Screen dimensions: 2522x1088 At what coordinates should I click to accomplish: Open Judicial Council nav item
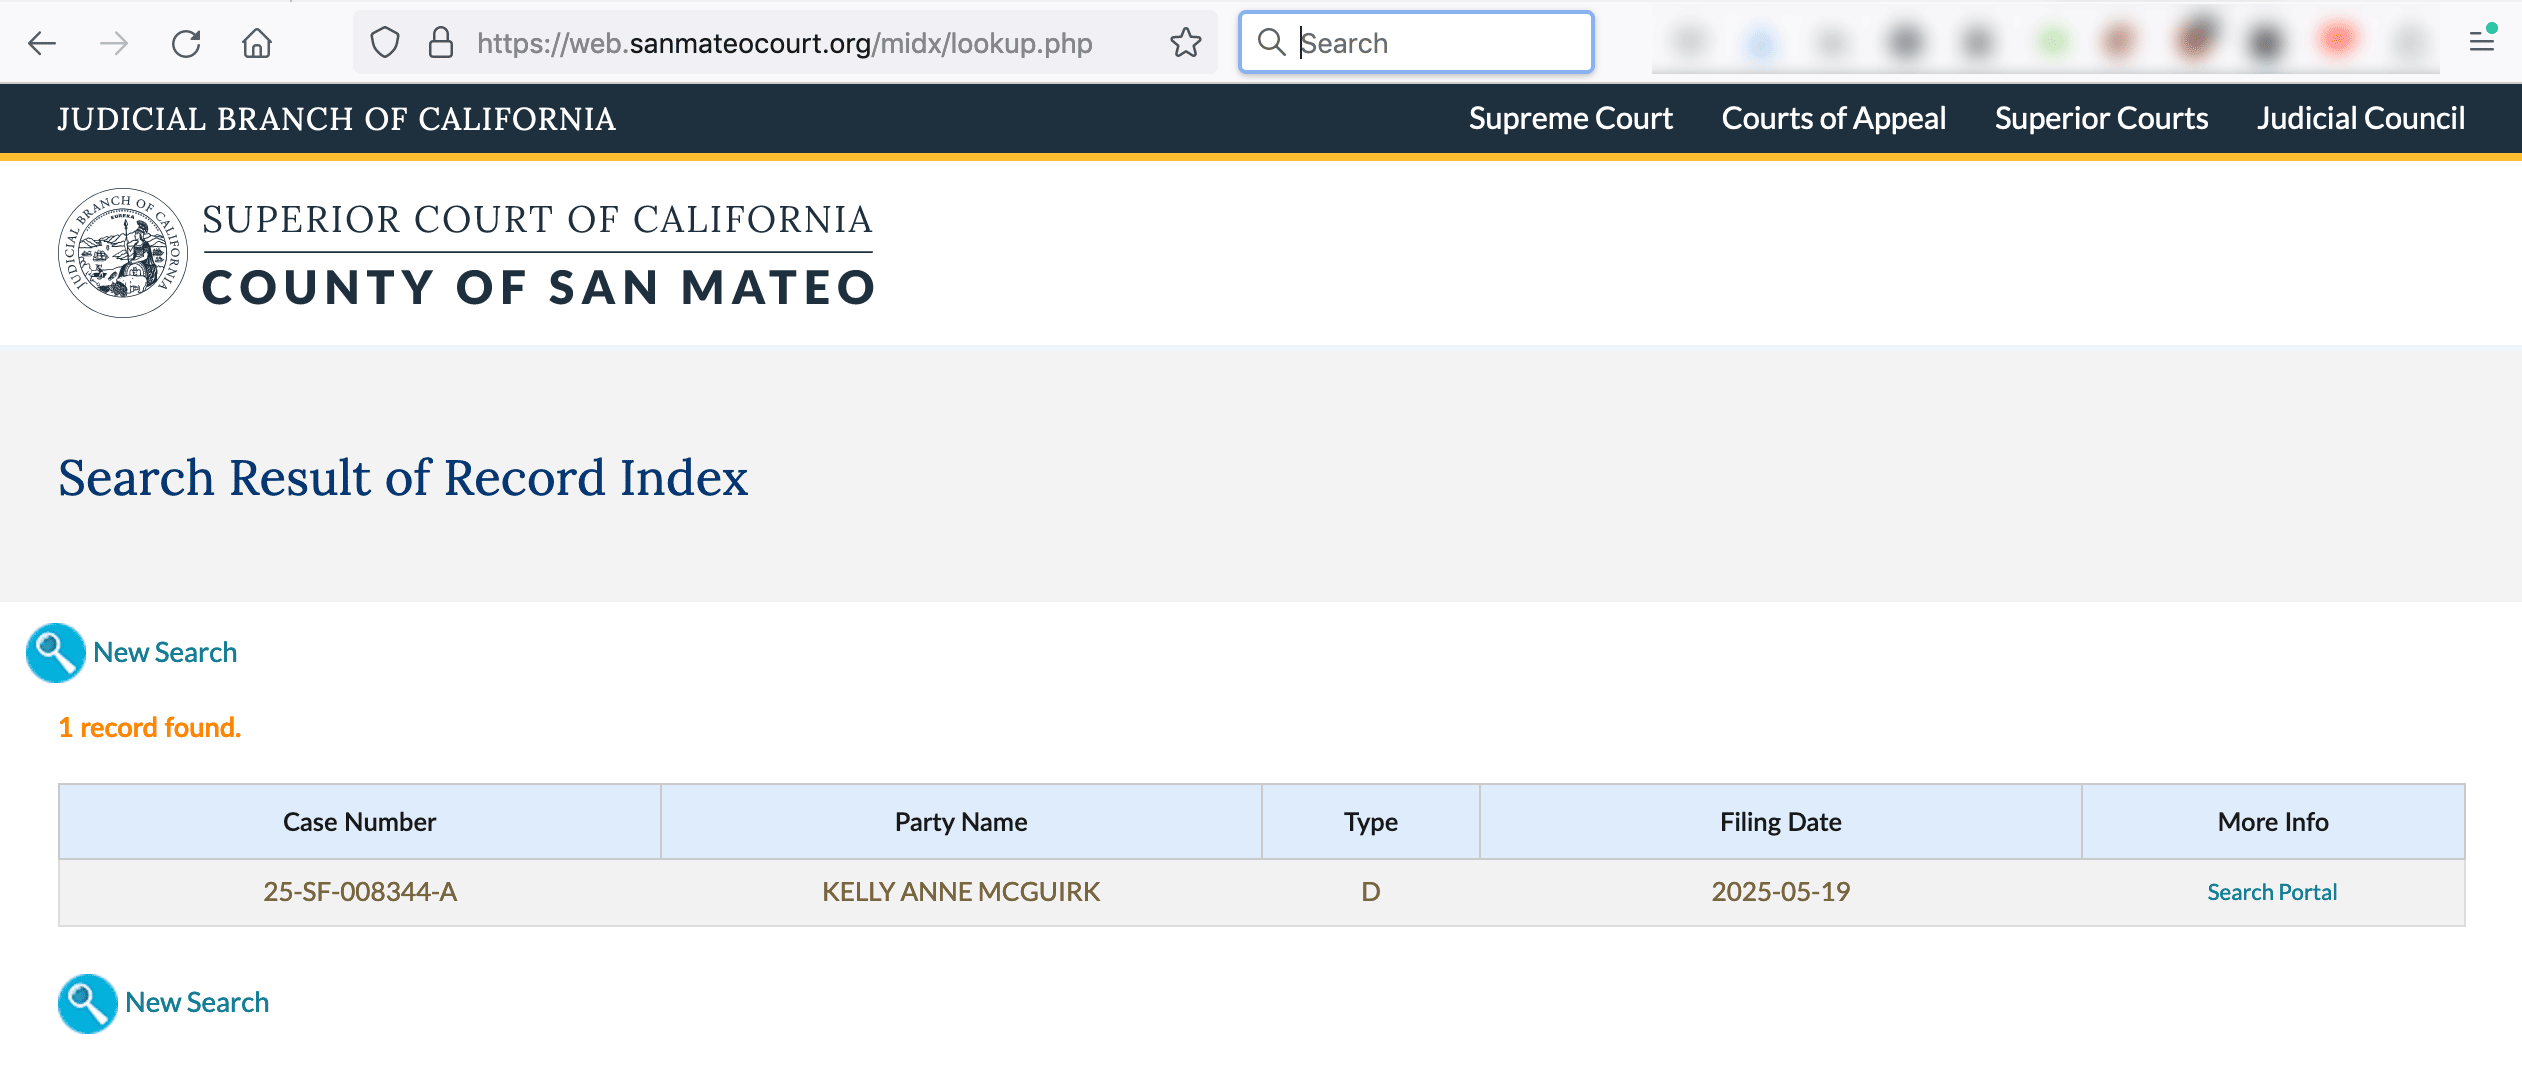point(2360,119)
